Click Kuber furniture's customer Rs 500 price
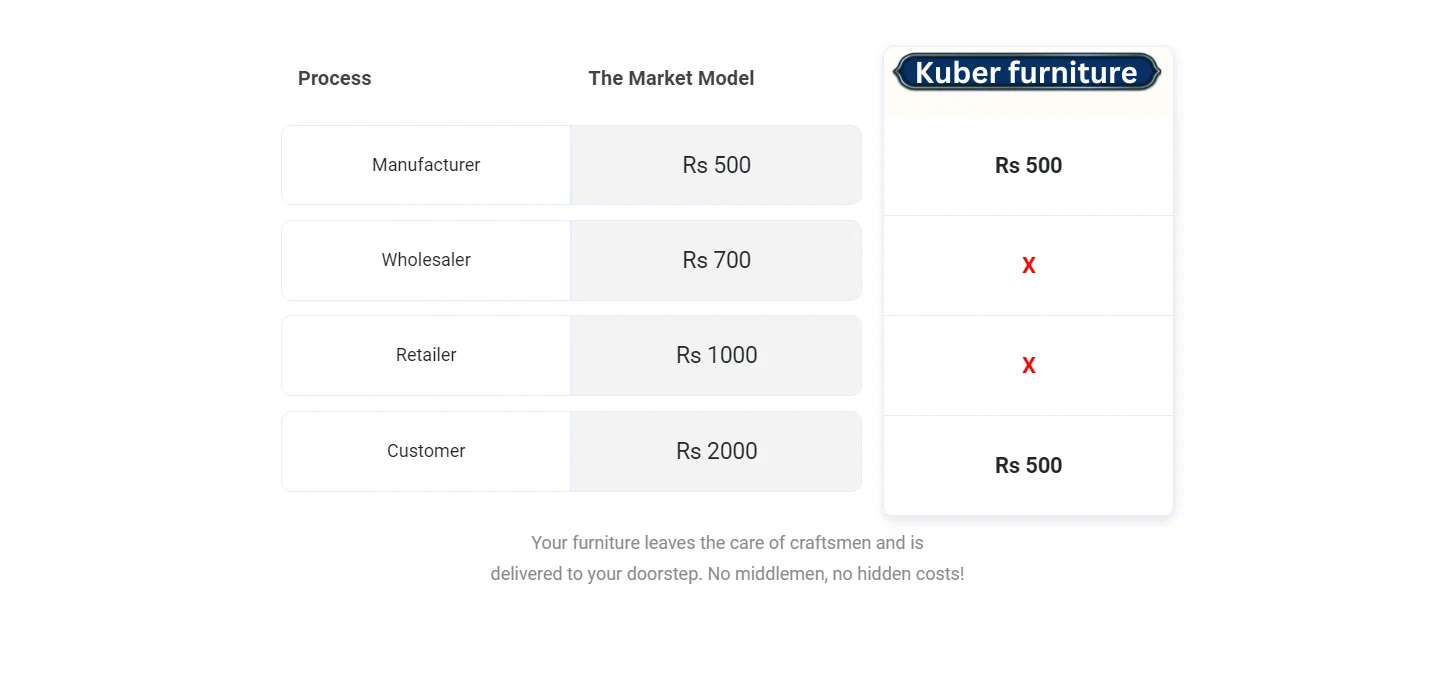The height and width of the screenshot is (692, 1452). pos(1028,466)
